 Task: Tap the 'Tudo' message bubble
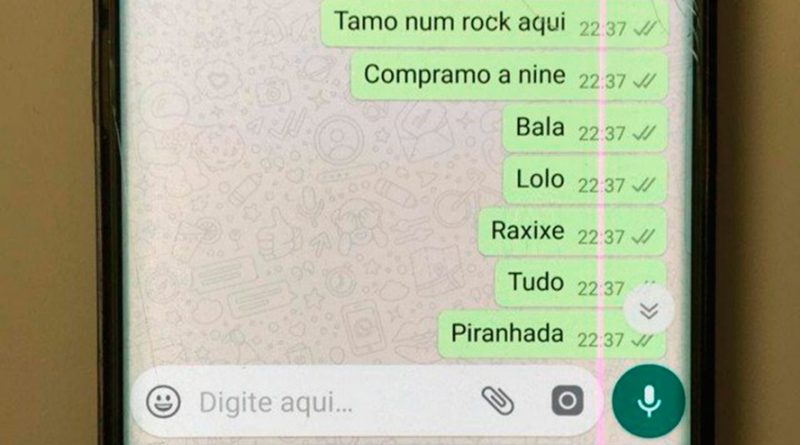click(x=581, y=283)
